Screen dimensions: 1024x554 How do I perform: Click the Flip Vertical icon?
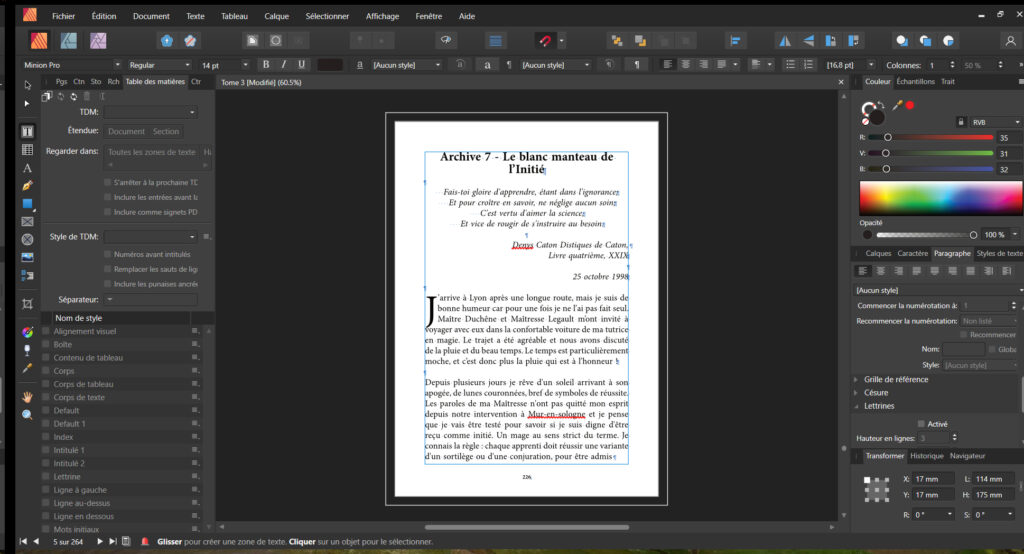tap(808, 41)
